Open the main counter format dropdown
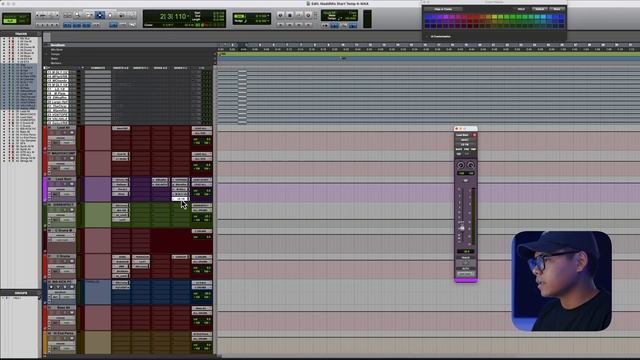Screen dimensions: 640x360 [x=188, y=16]
